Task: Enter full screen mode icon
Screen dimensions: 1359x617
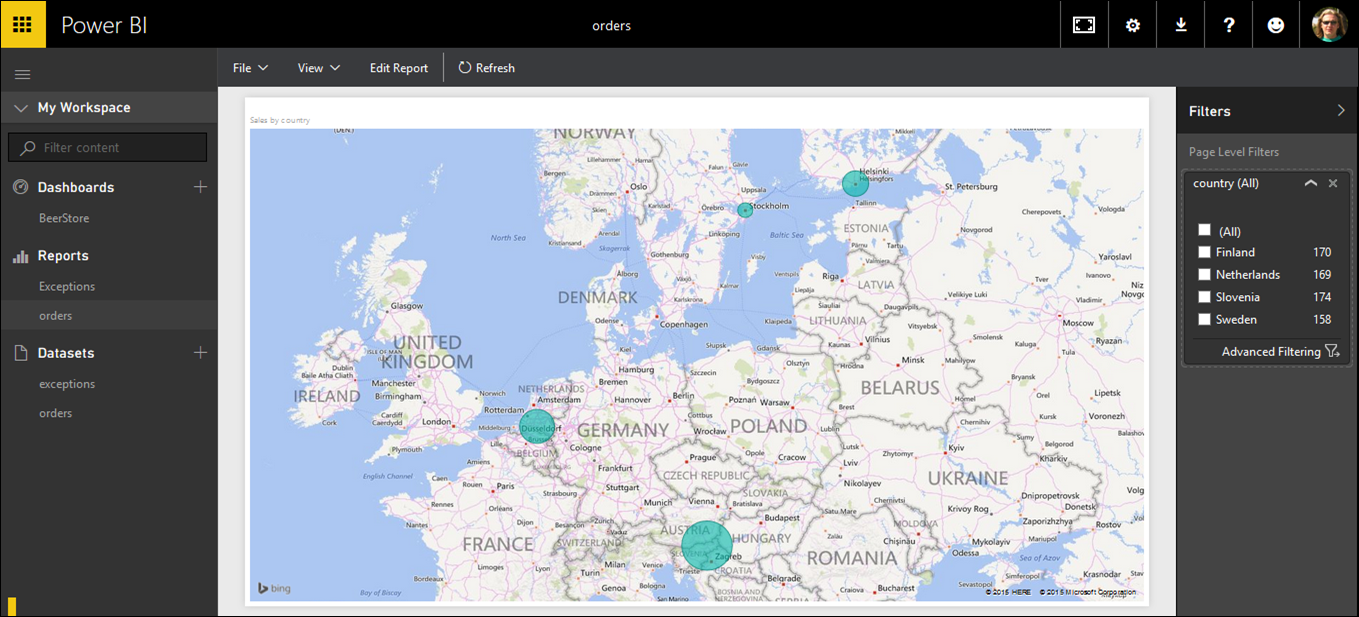Action: [x=1084, y=26]
